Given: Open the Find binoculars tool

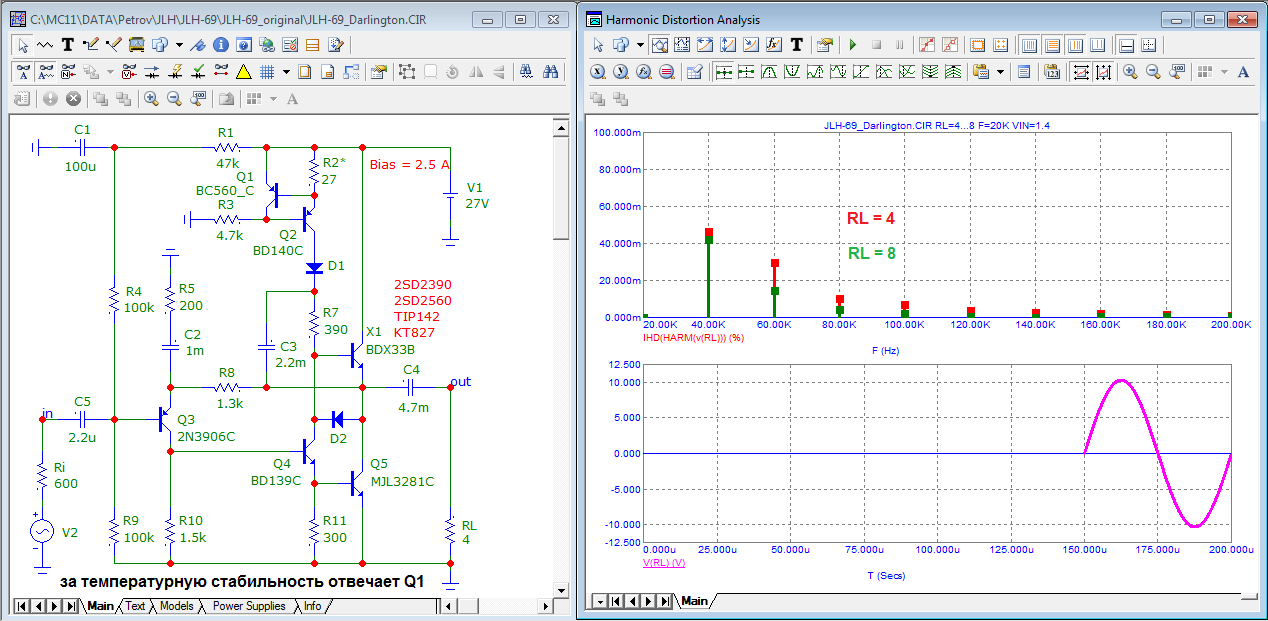Looking at the screenshot, I should click(549, 72).
